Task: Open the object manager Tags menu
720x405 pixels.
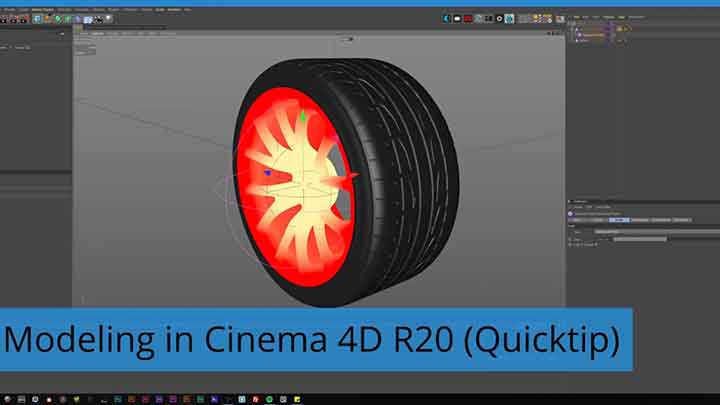Action: point(621,17)
